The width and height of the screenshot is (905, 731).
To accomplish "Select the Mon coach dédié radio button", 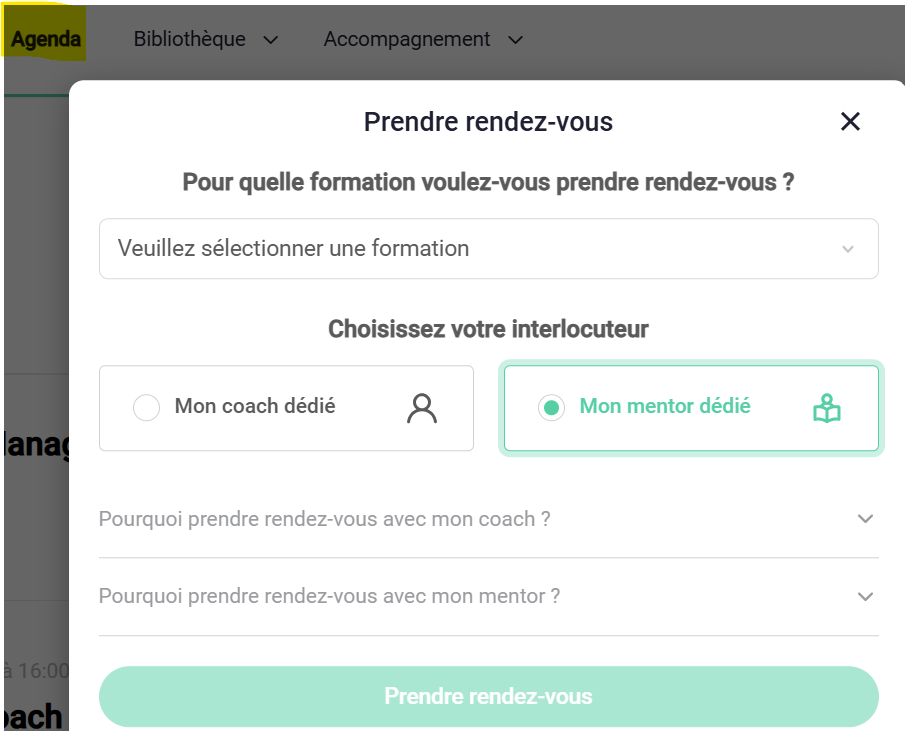I will (x=147, y=408).
